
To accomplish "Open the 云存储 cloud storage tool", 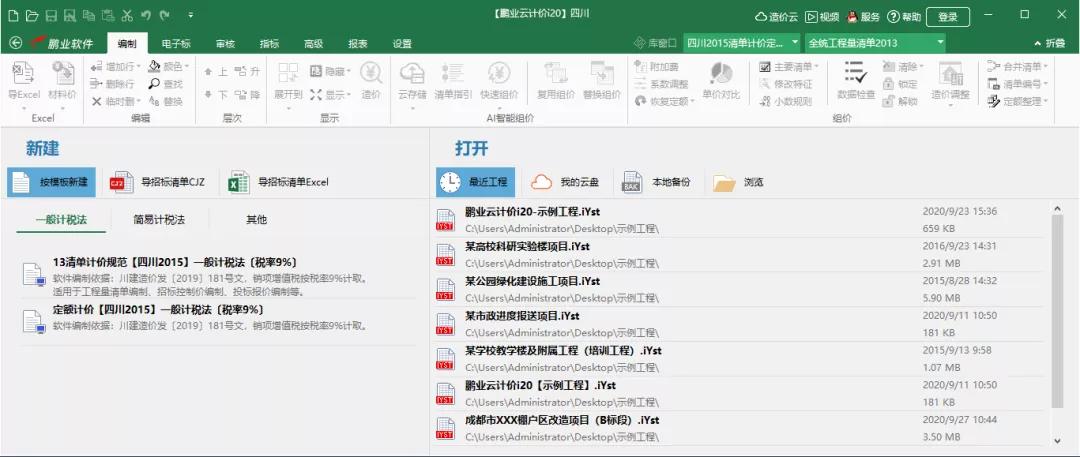I will tap(412, 80).
